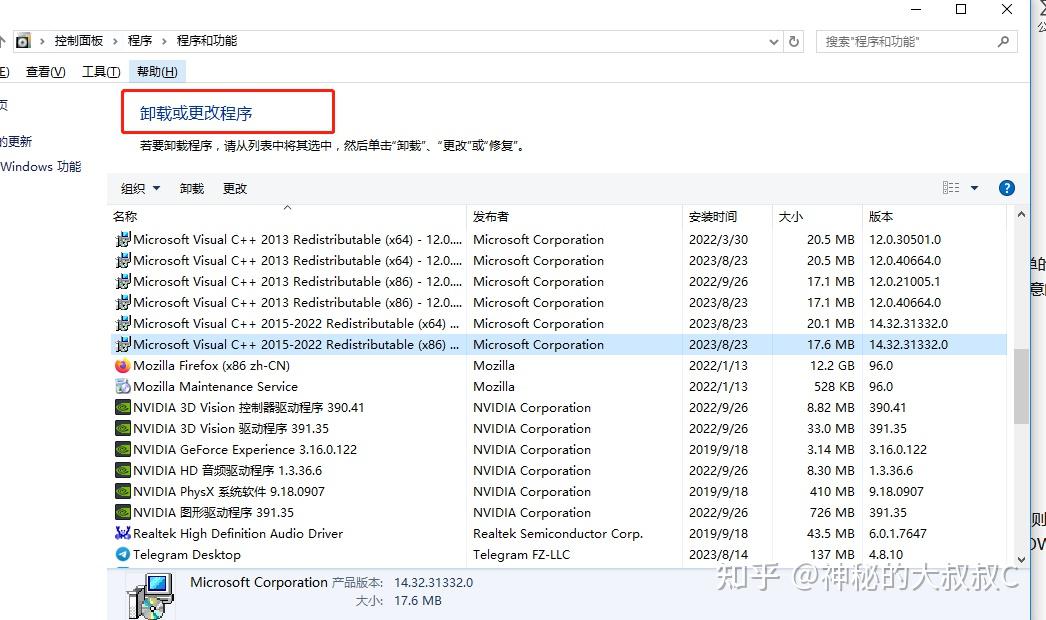Open help via the blue question mark icon
This screenshot has width=1046, height=620.
(x=1006, y=187)
